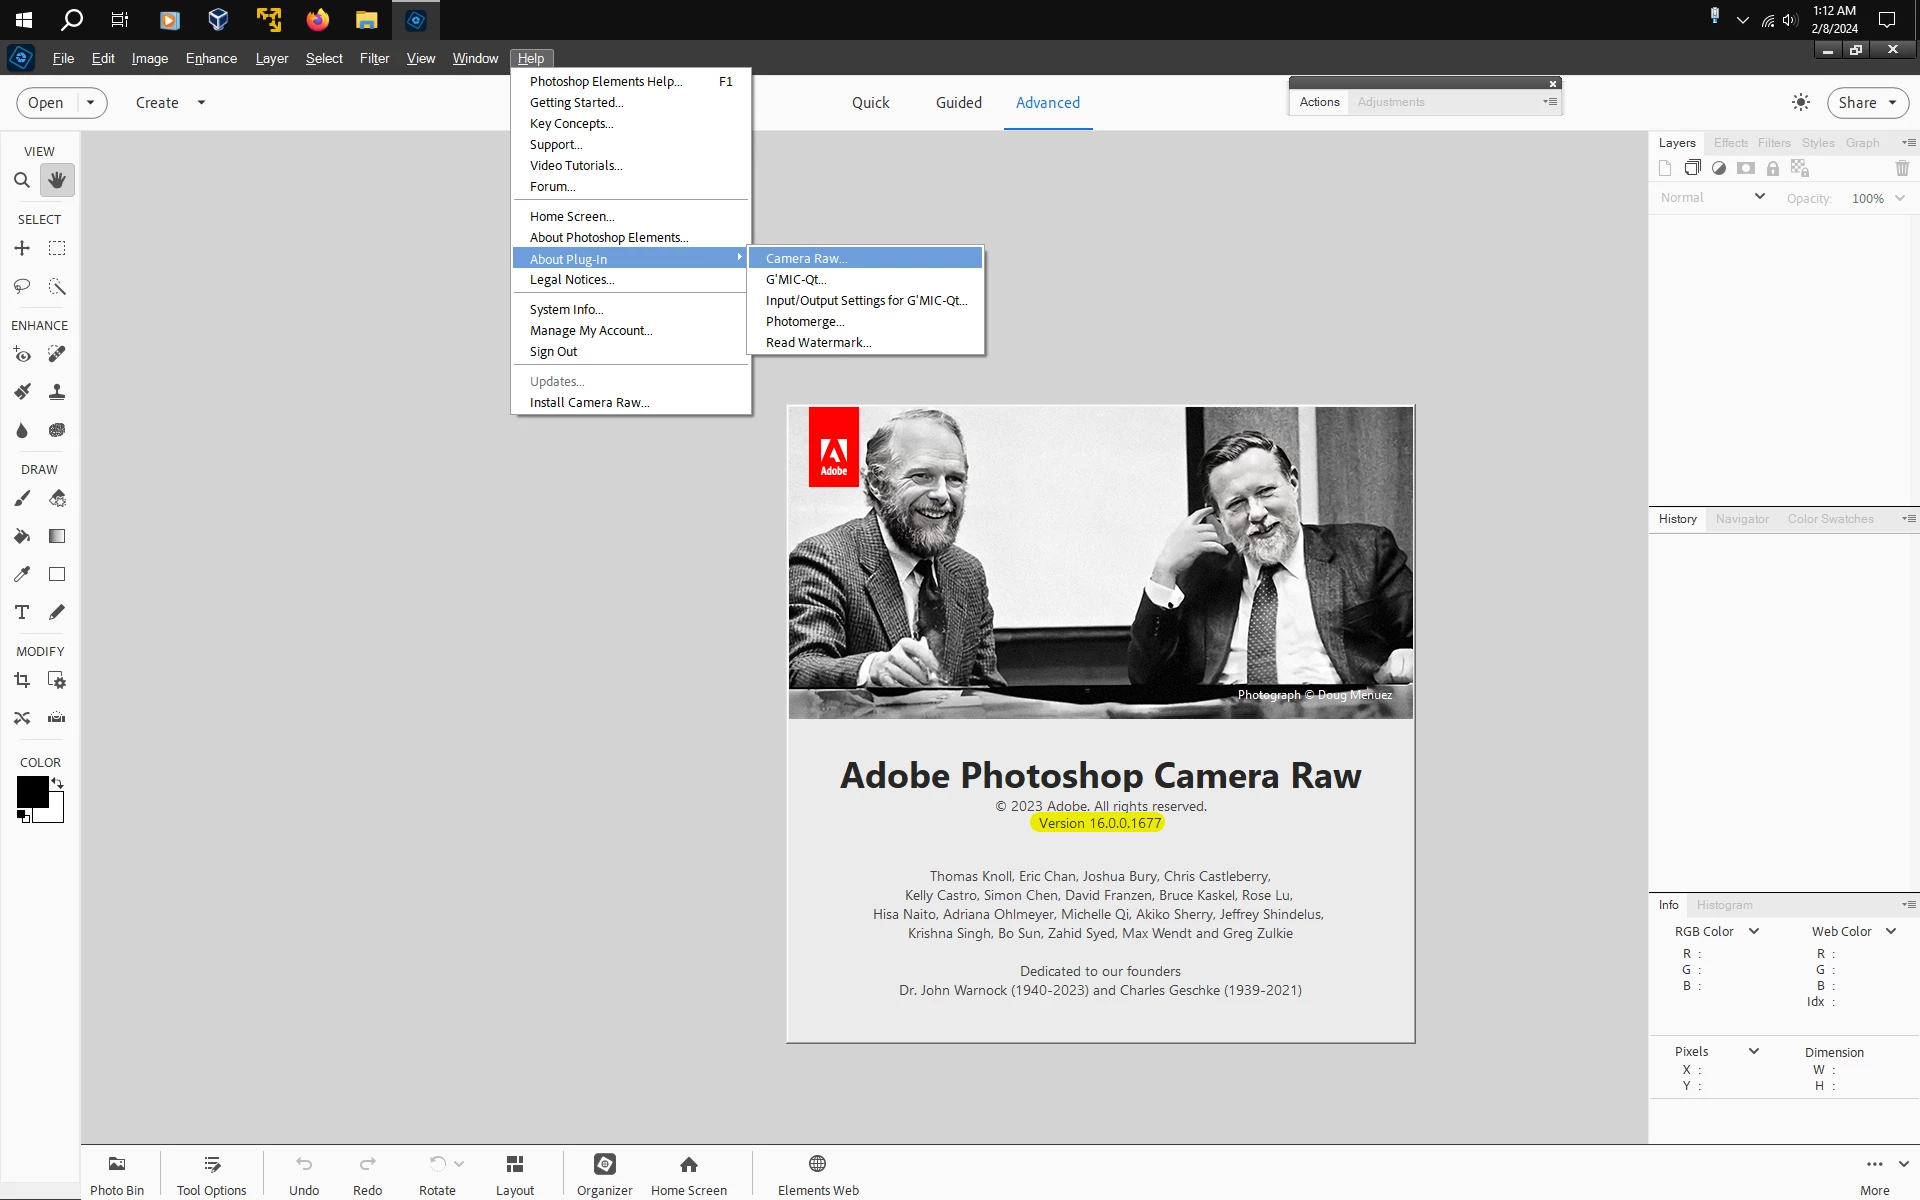Toggle the brightness theme sun icon
This screenshot has height=1200, width=1920.
pyautogui.click(x=1800, y=102)
